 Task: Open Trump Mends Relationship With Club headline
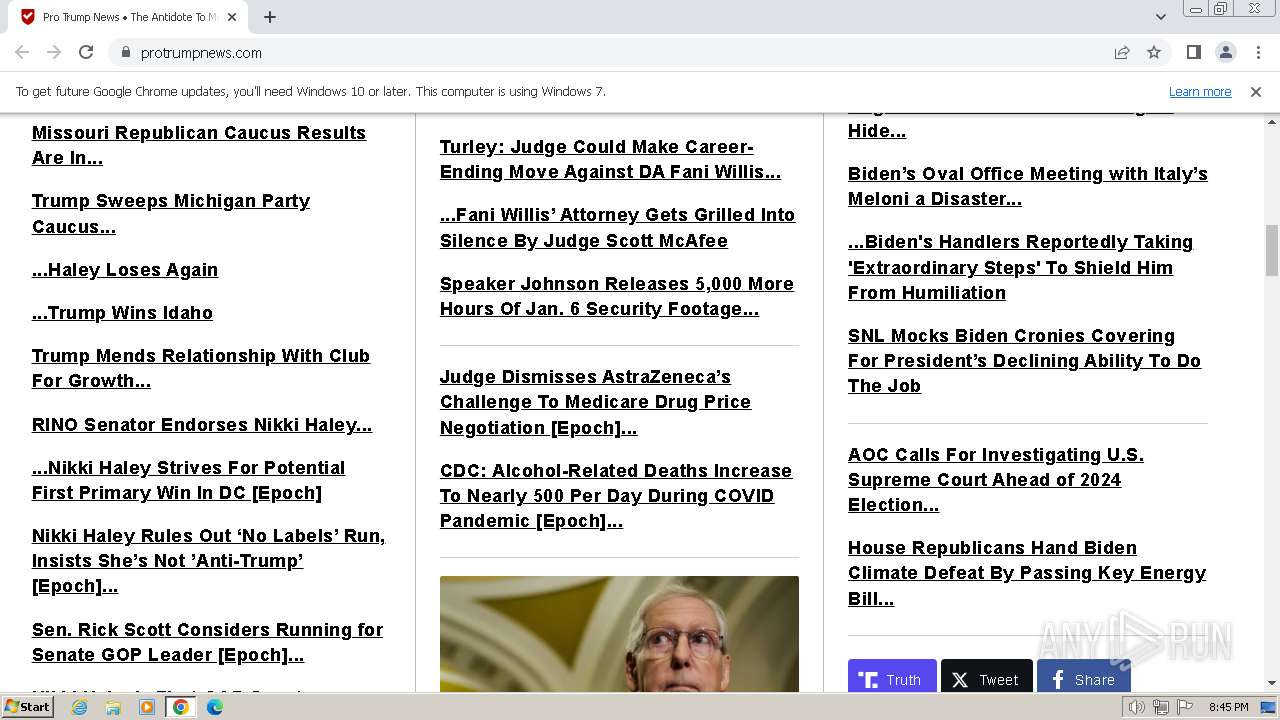[201, 368]
